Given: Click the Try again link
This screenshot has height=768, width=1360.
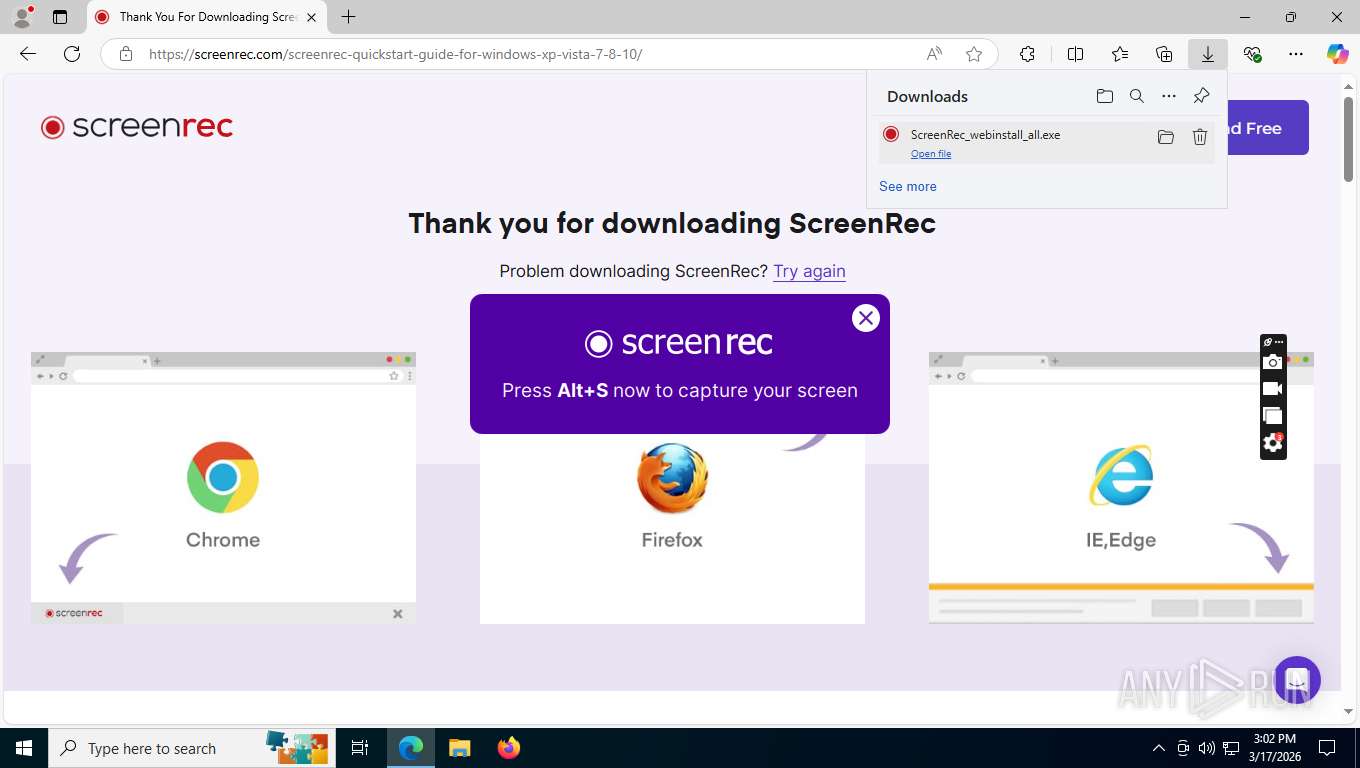Looking at the screenshot, I should pyautogui.click(x=809, y=271).
